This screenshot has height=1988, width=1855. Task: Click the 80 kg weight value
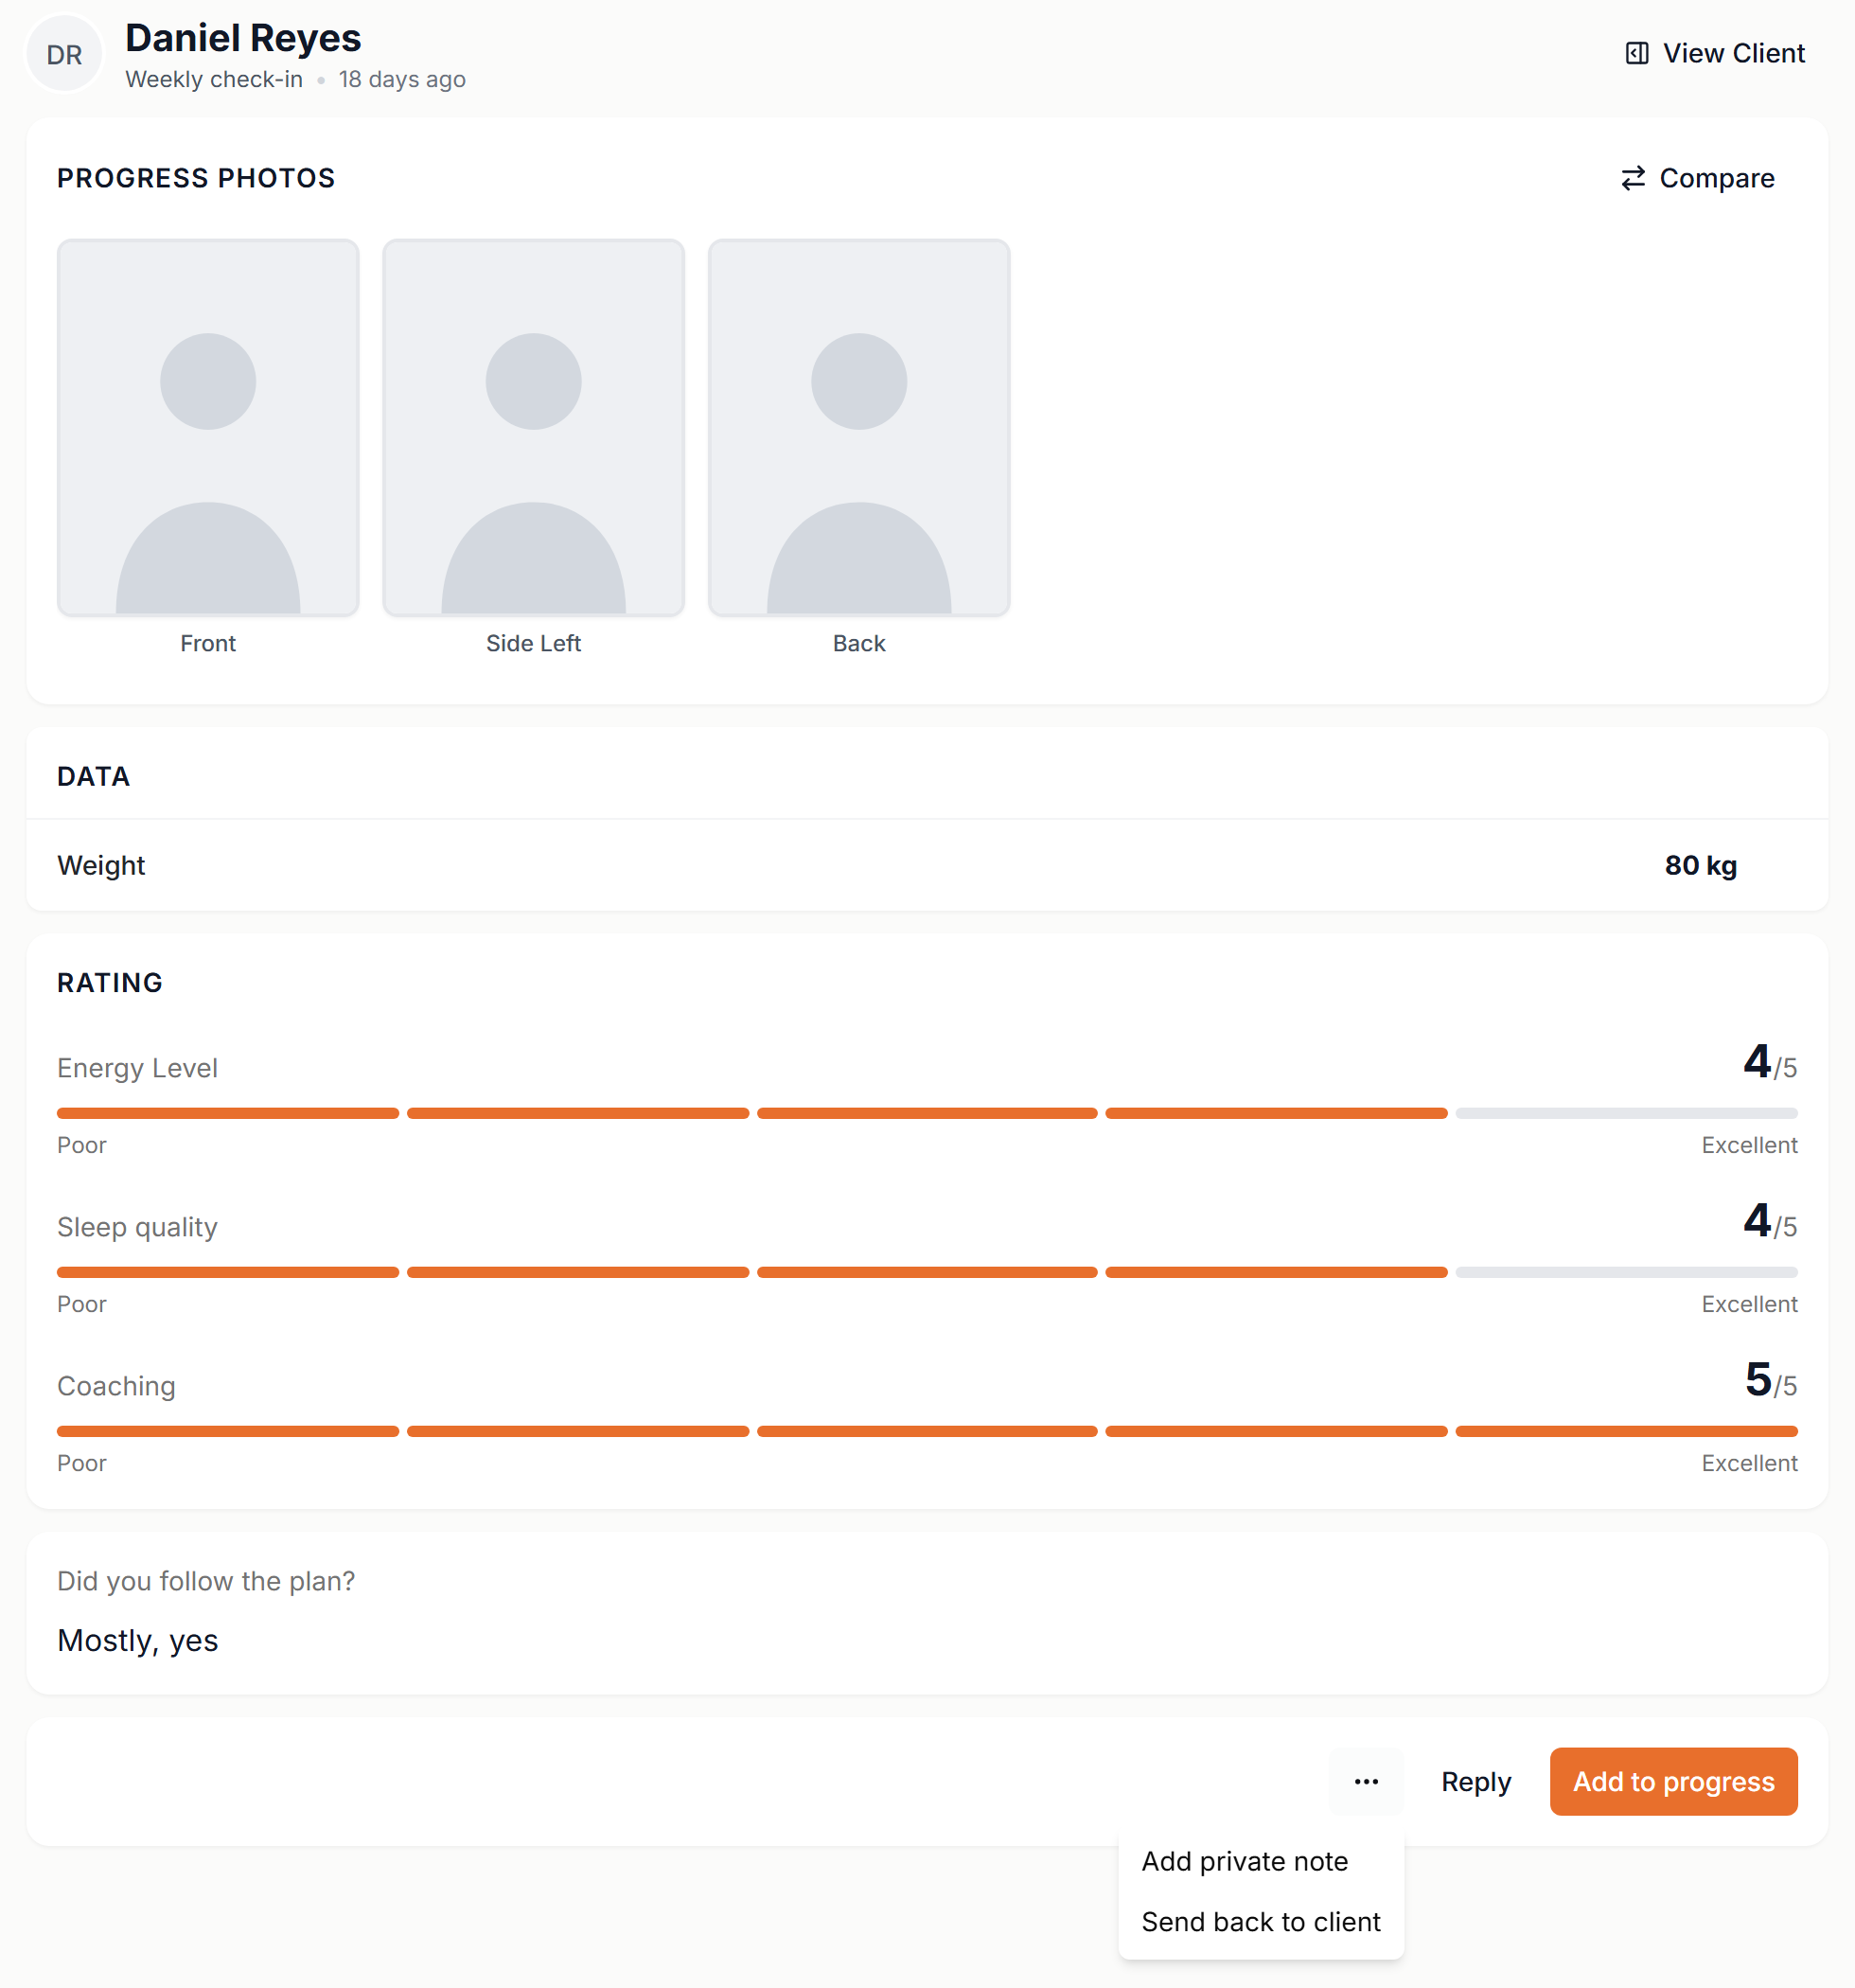[x=1700, y=865]
